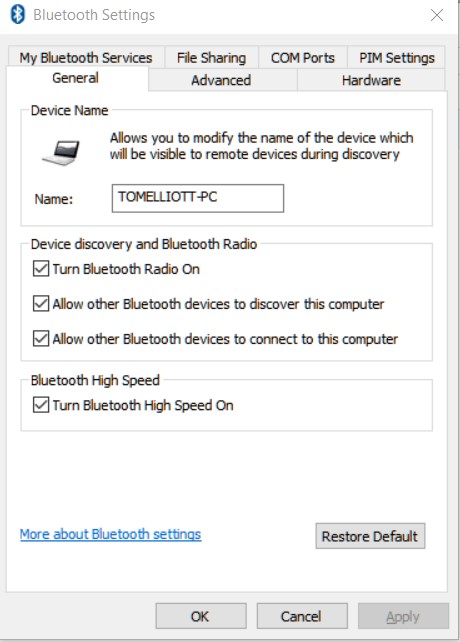Image resolution: width=460 pixels, height=642 pixels.
Task: Open the My Bluetooth Services tab
Action: (x=86, y=58)
